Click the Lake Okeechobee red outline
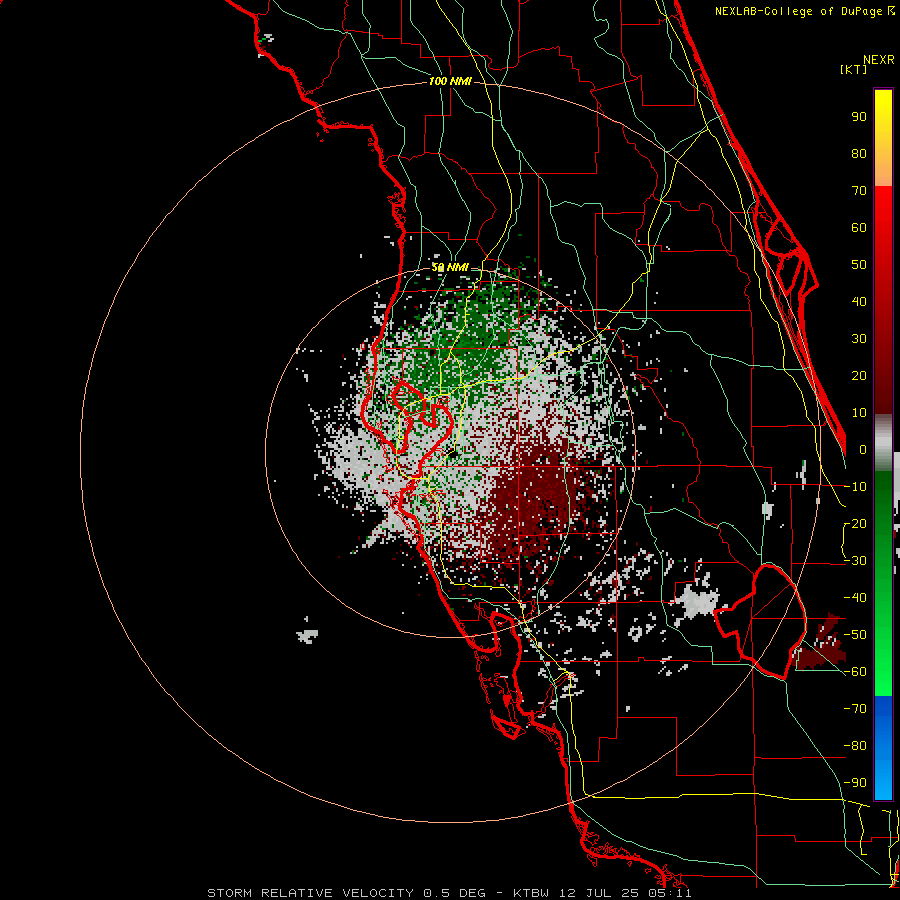 (x=761, y=621)
